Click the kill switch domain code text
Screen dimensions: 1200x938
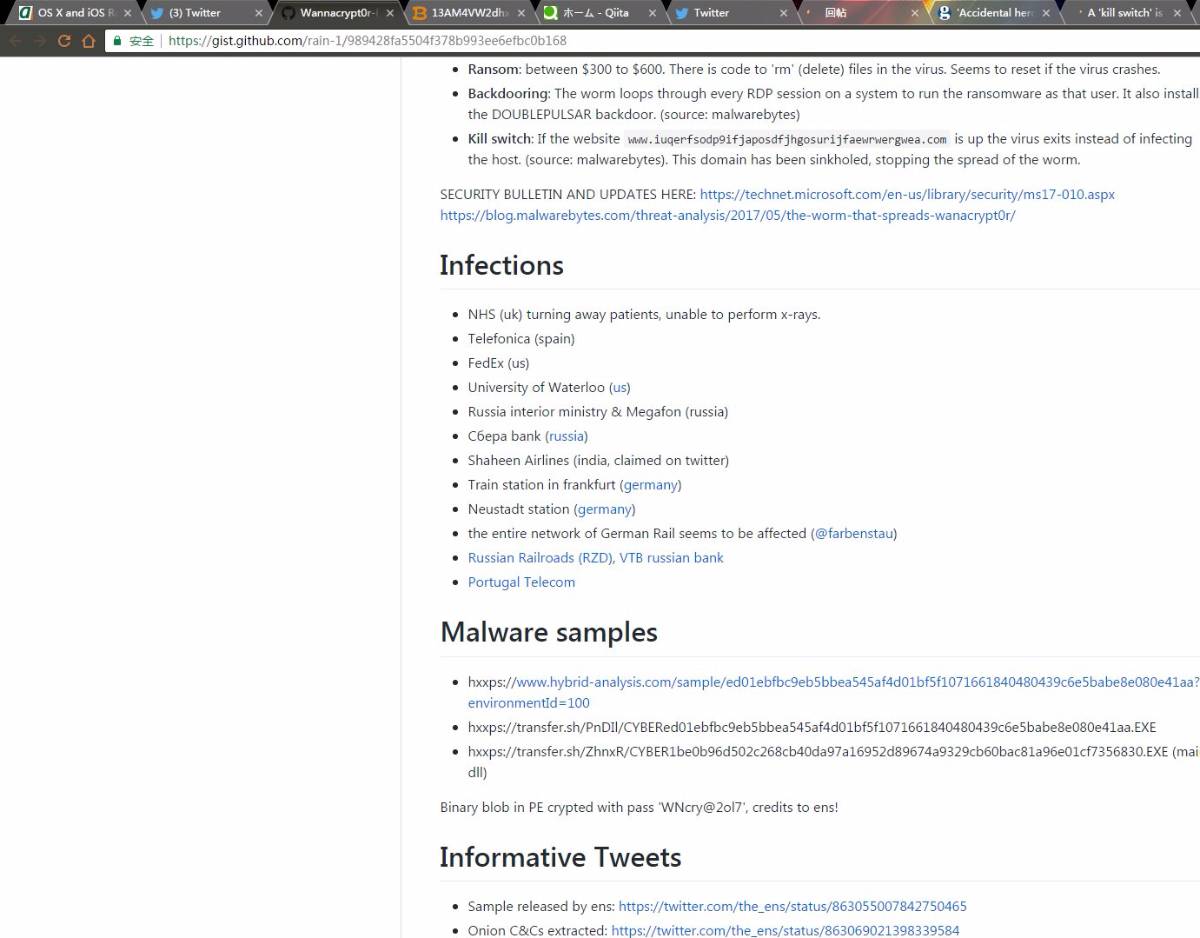coord(787,139)
